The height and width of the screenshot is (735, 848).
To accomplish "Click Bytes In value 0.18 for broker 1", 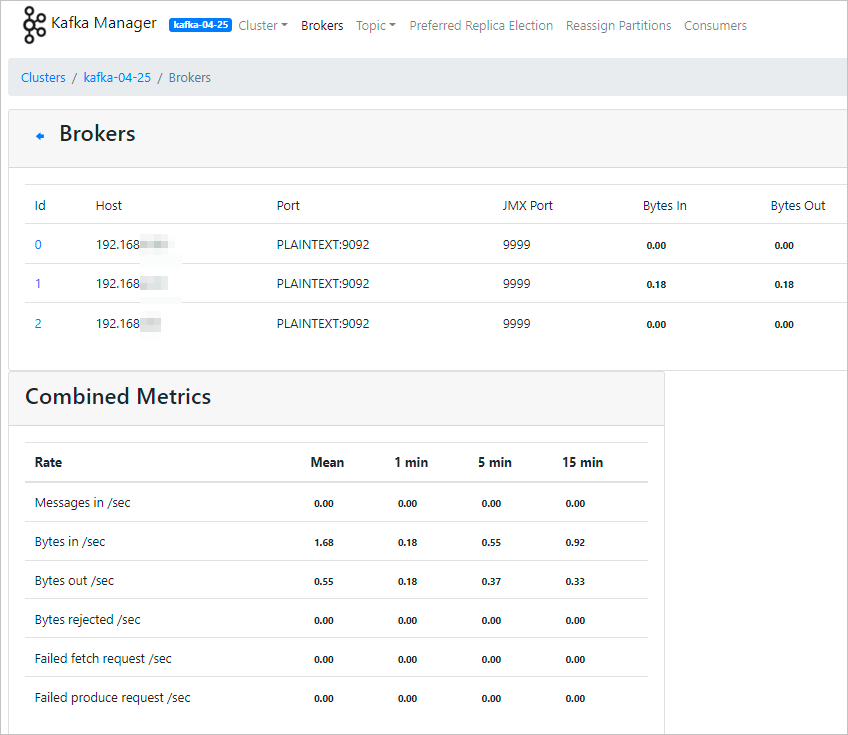I will (x=656, y=284).
